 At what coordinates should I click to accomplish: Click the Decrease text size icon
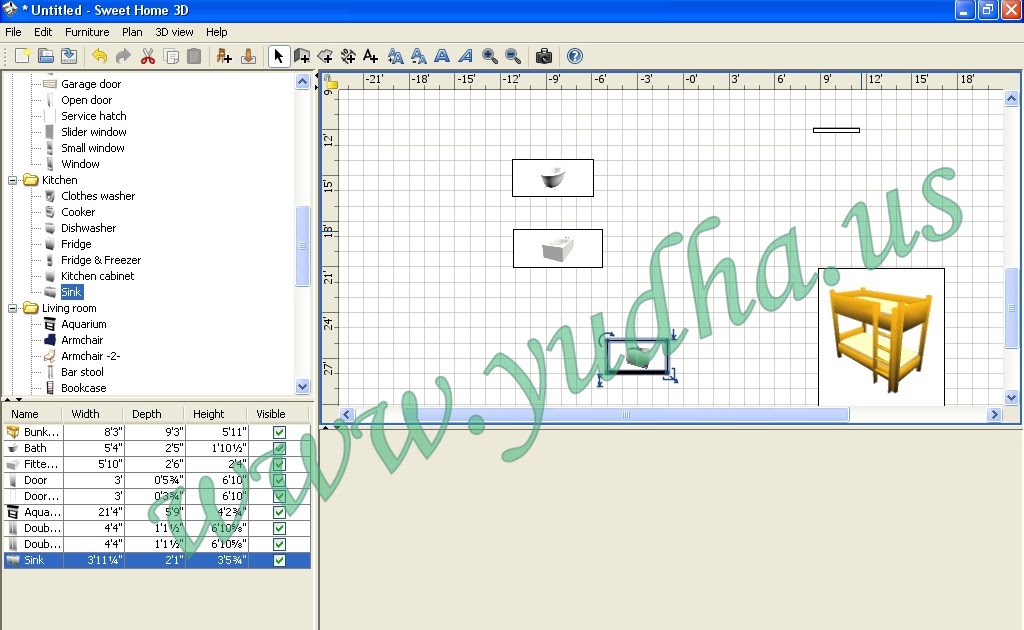tap(419, 56)
